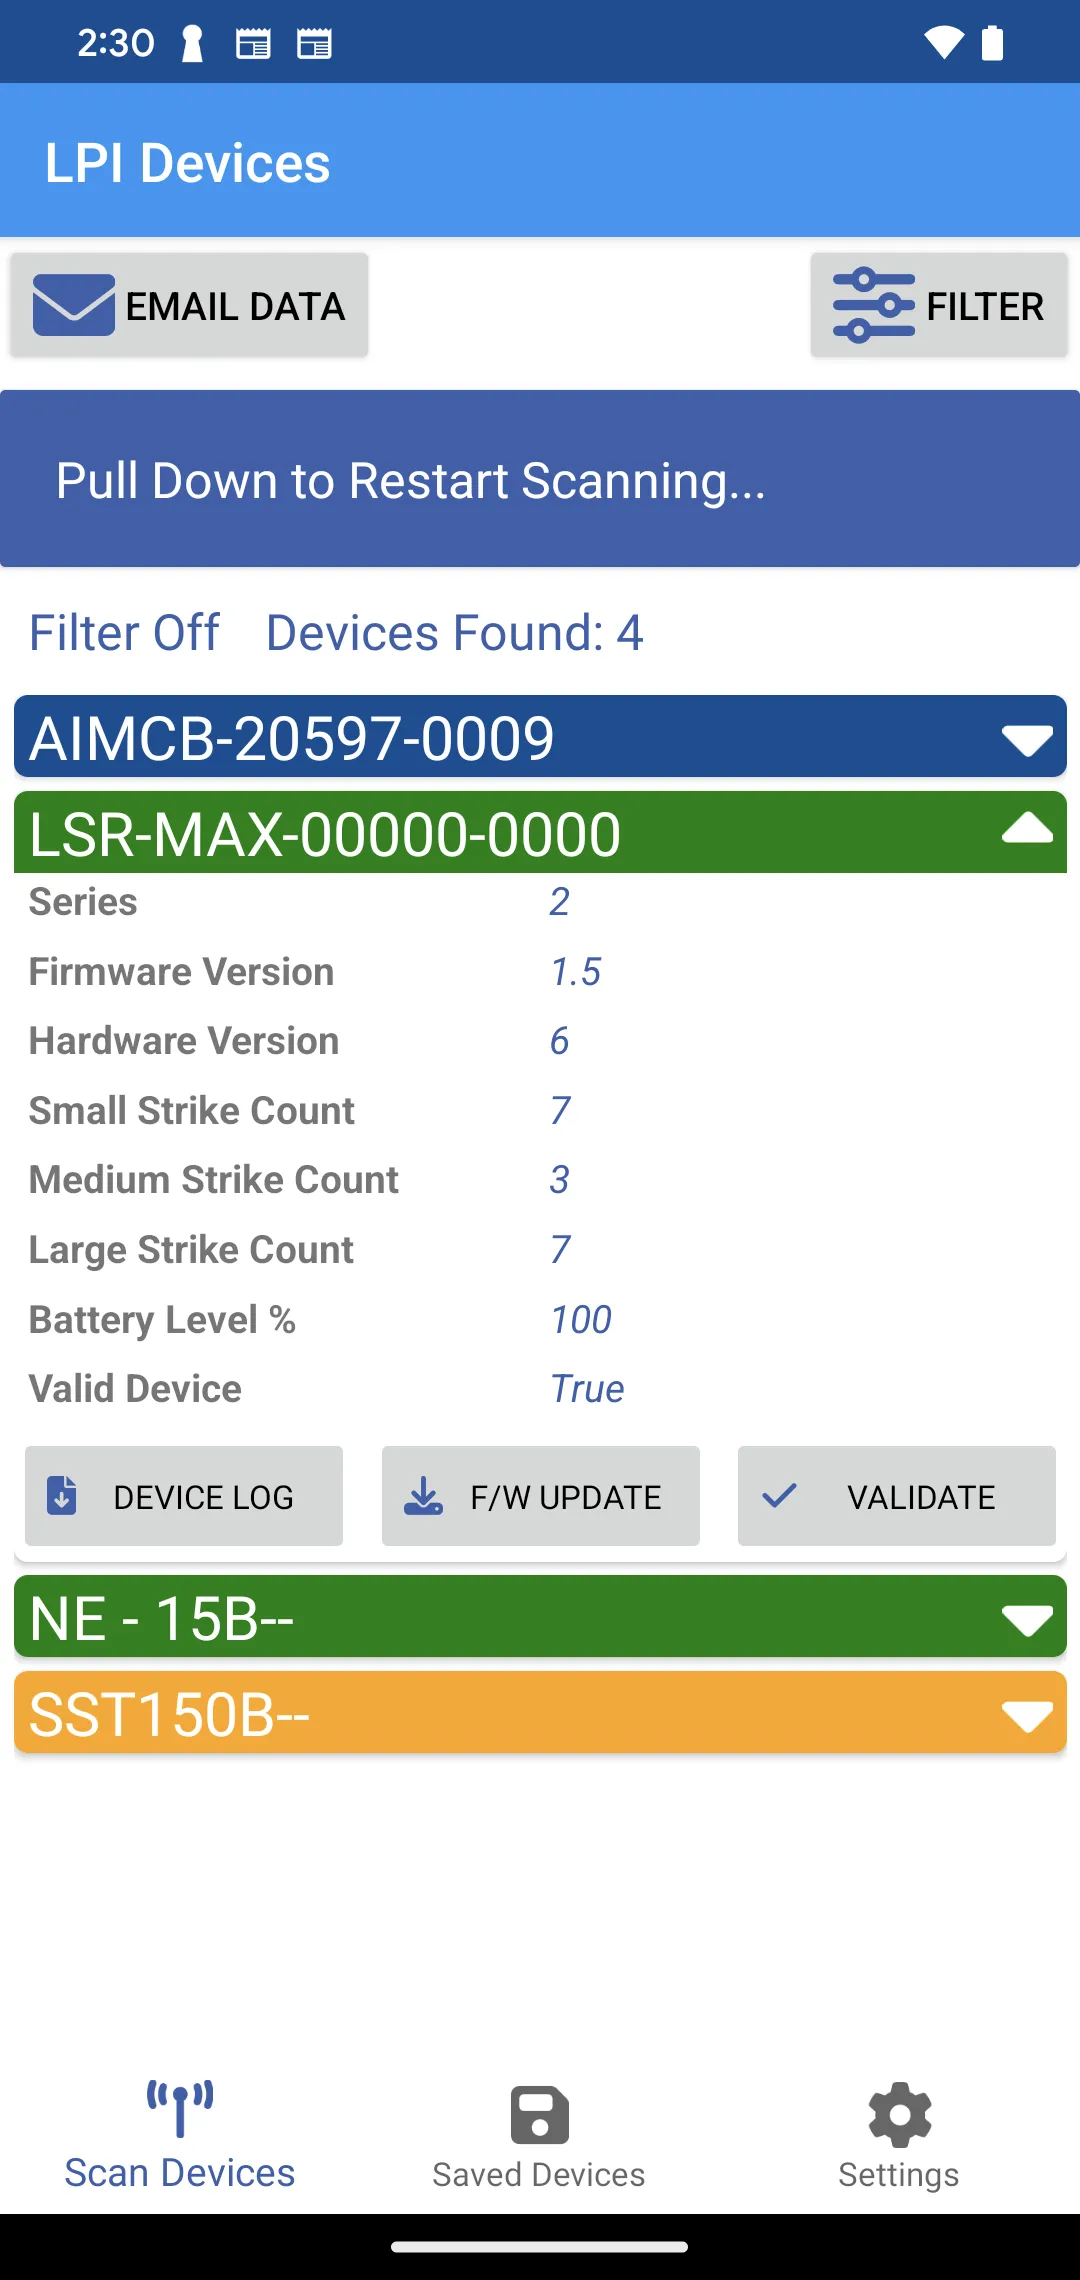Collapse the LSR-MAX-00000-0000 arrow
The height and width of the screenshot is (2280, 1080).
(x=1027, y=828)
